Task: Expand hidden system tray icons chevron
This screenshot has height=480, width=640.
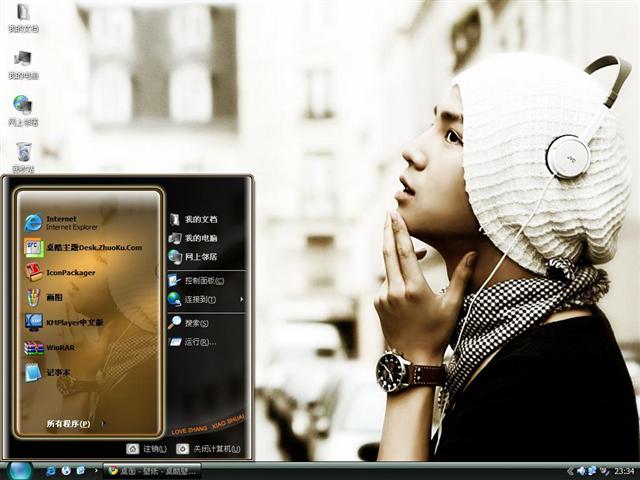Action: point(570,471)
